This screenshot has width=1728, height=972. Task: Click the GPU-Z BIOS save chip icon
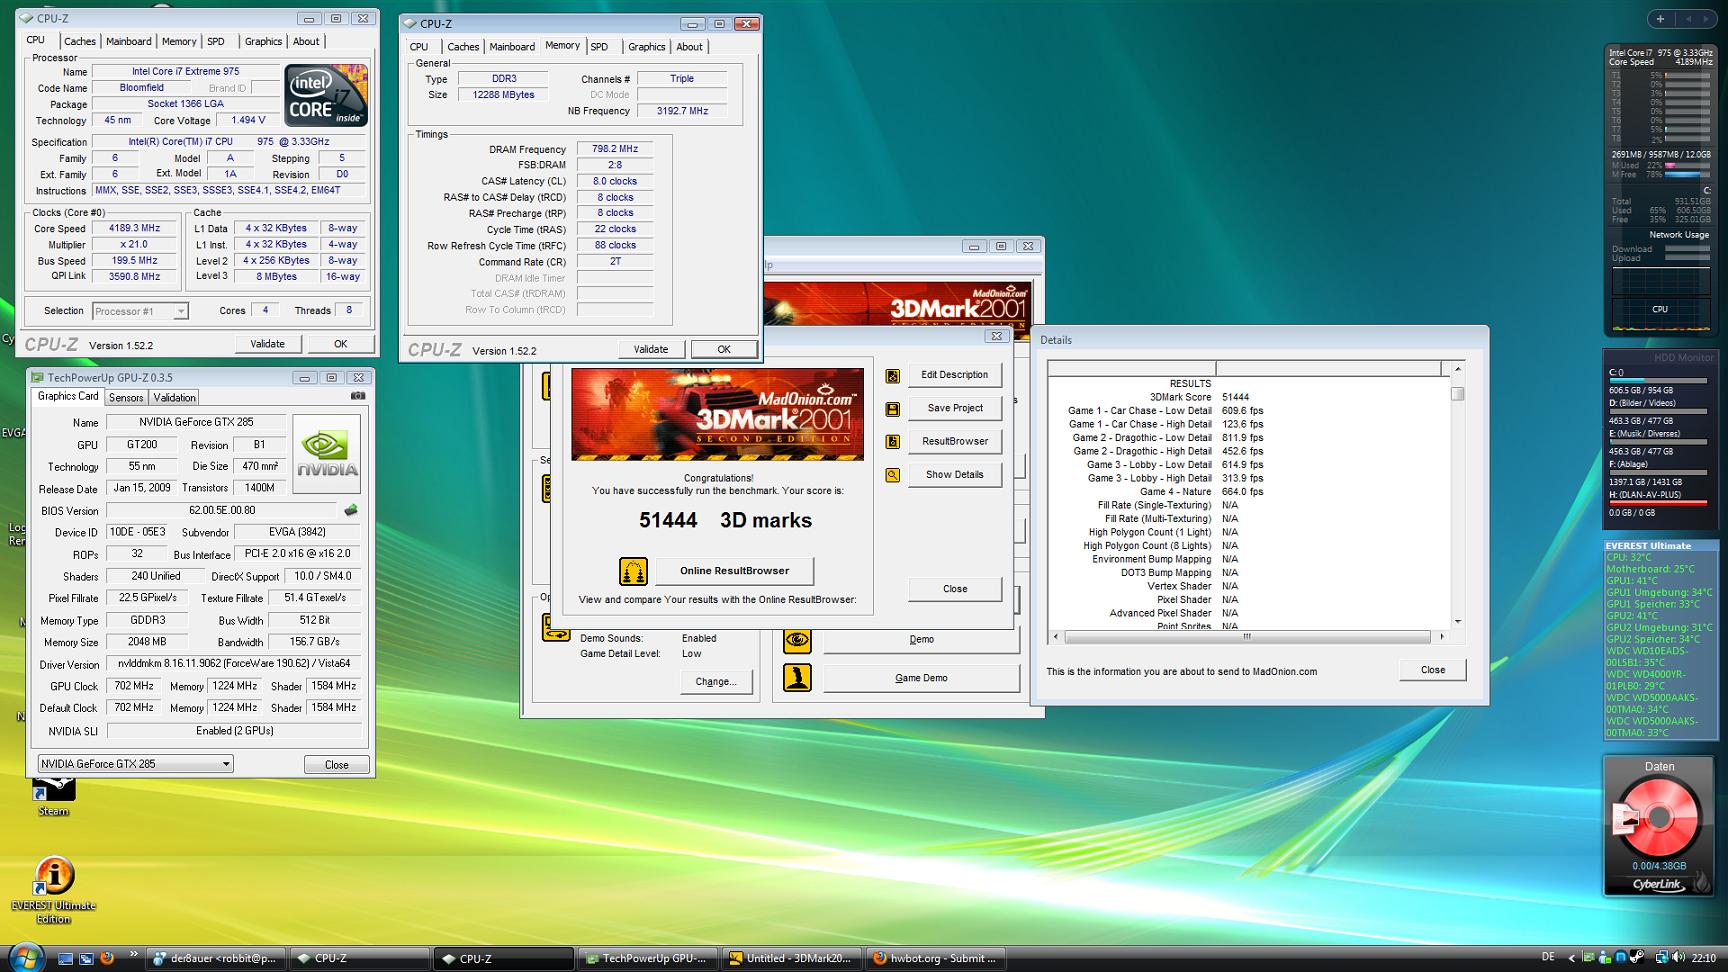pyautogui.click(x=351, y=510)
